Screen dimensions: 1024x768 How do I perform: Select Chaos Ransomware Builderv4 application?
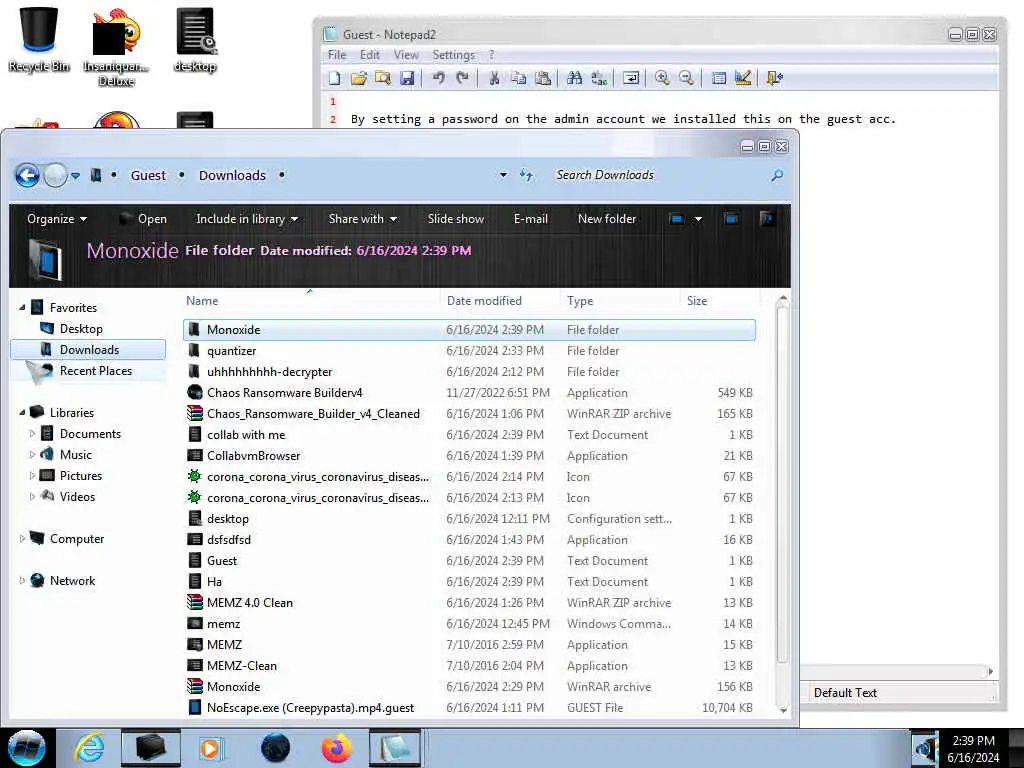click(469, 392)
